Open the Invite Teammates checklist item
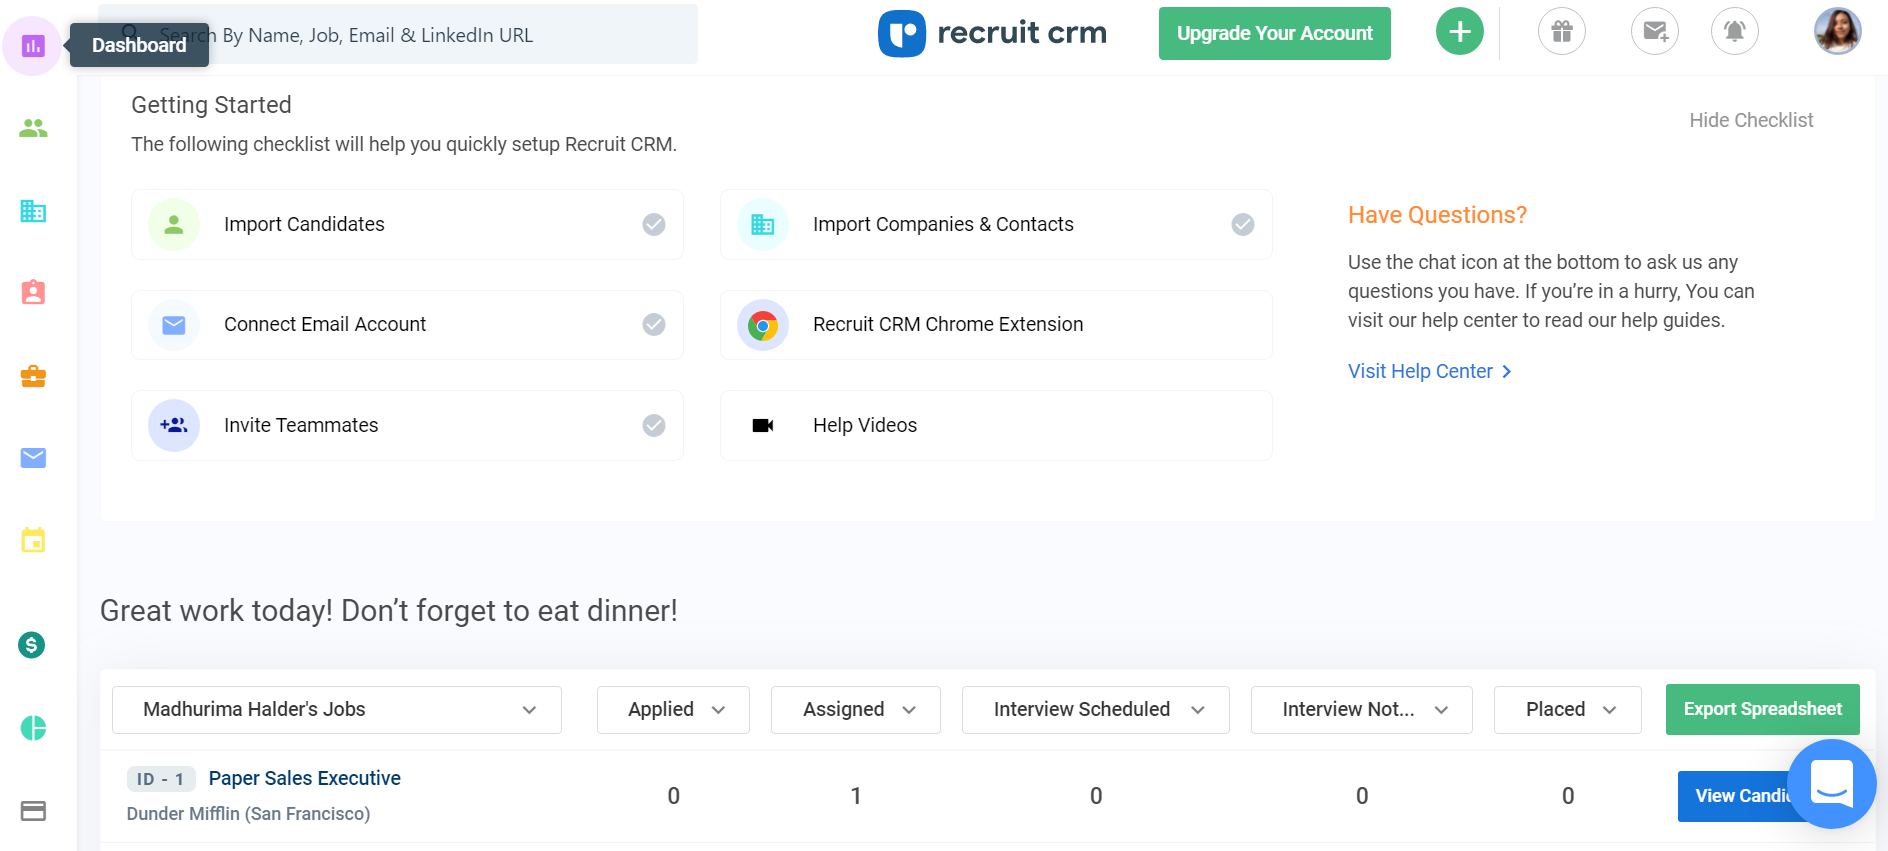 coord(407,426)
